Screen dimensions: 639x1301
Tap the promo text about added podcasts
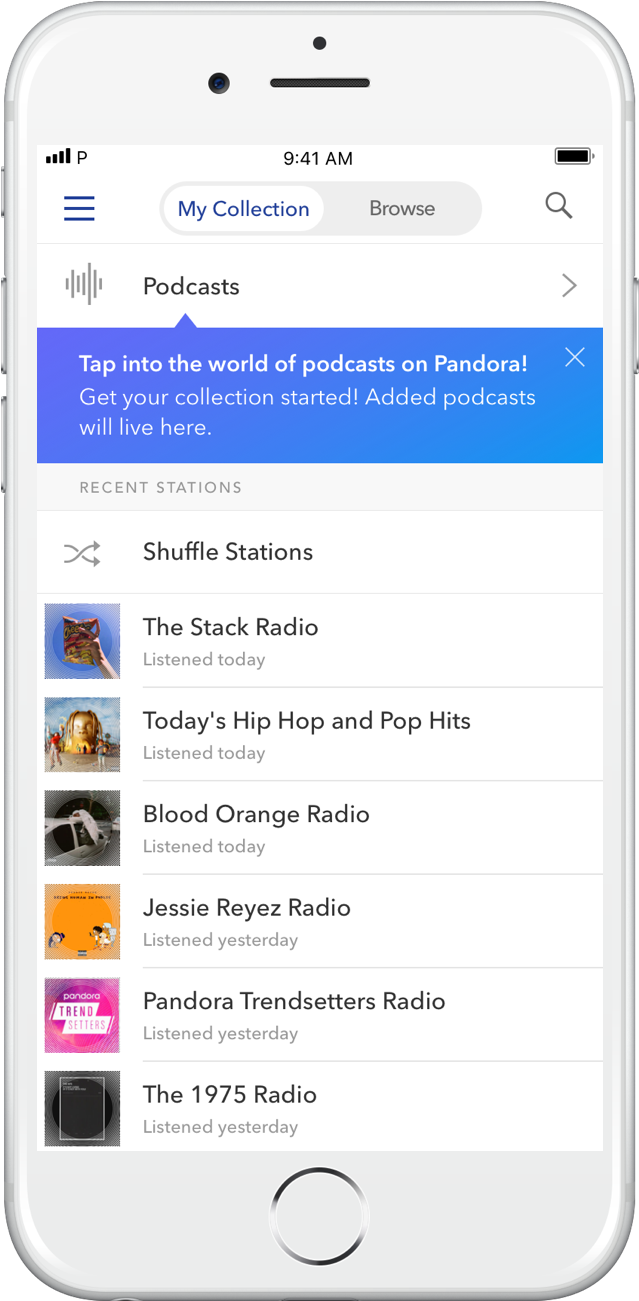307,412
